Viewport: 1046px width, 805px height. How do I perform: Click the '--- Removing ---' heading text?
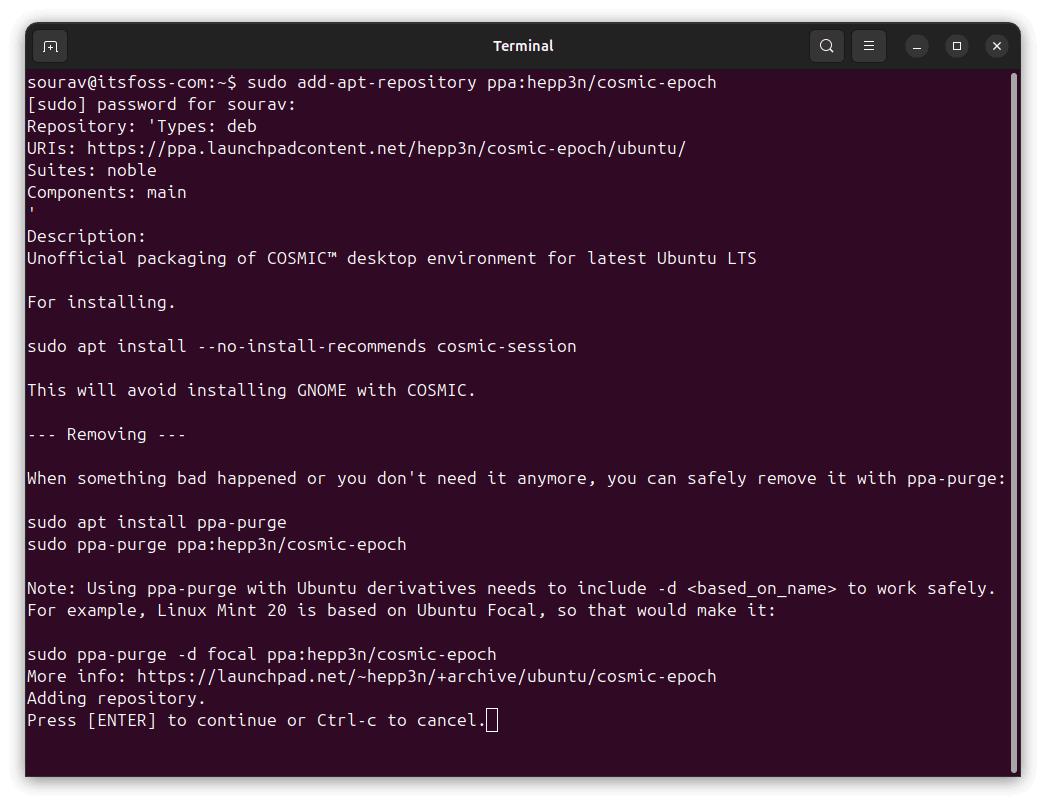coord(106,434)
